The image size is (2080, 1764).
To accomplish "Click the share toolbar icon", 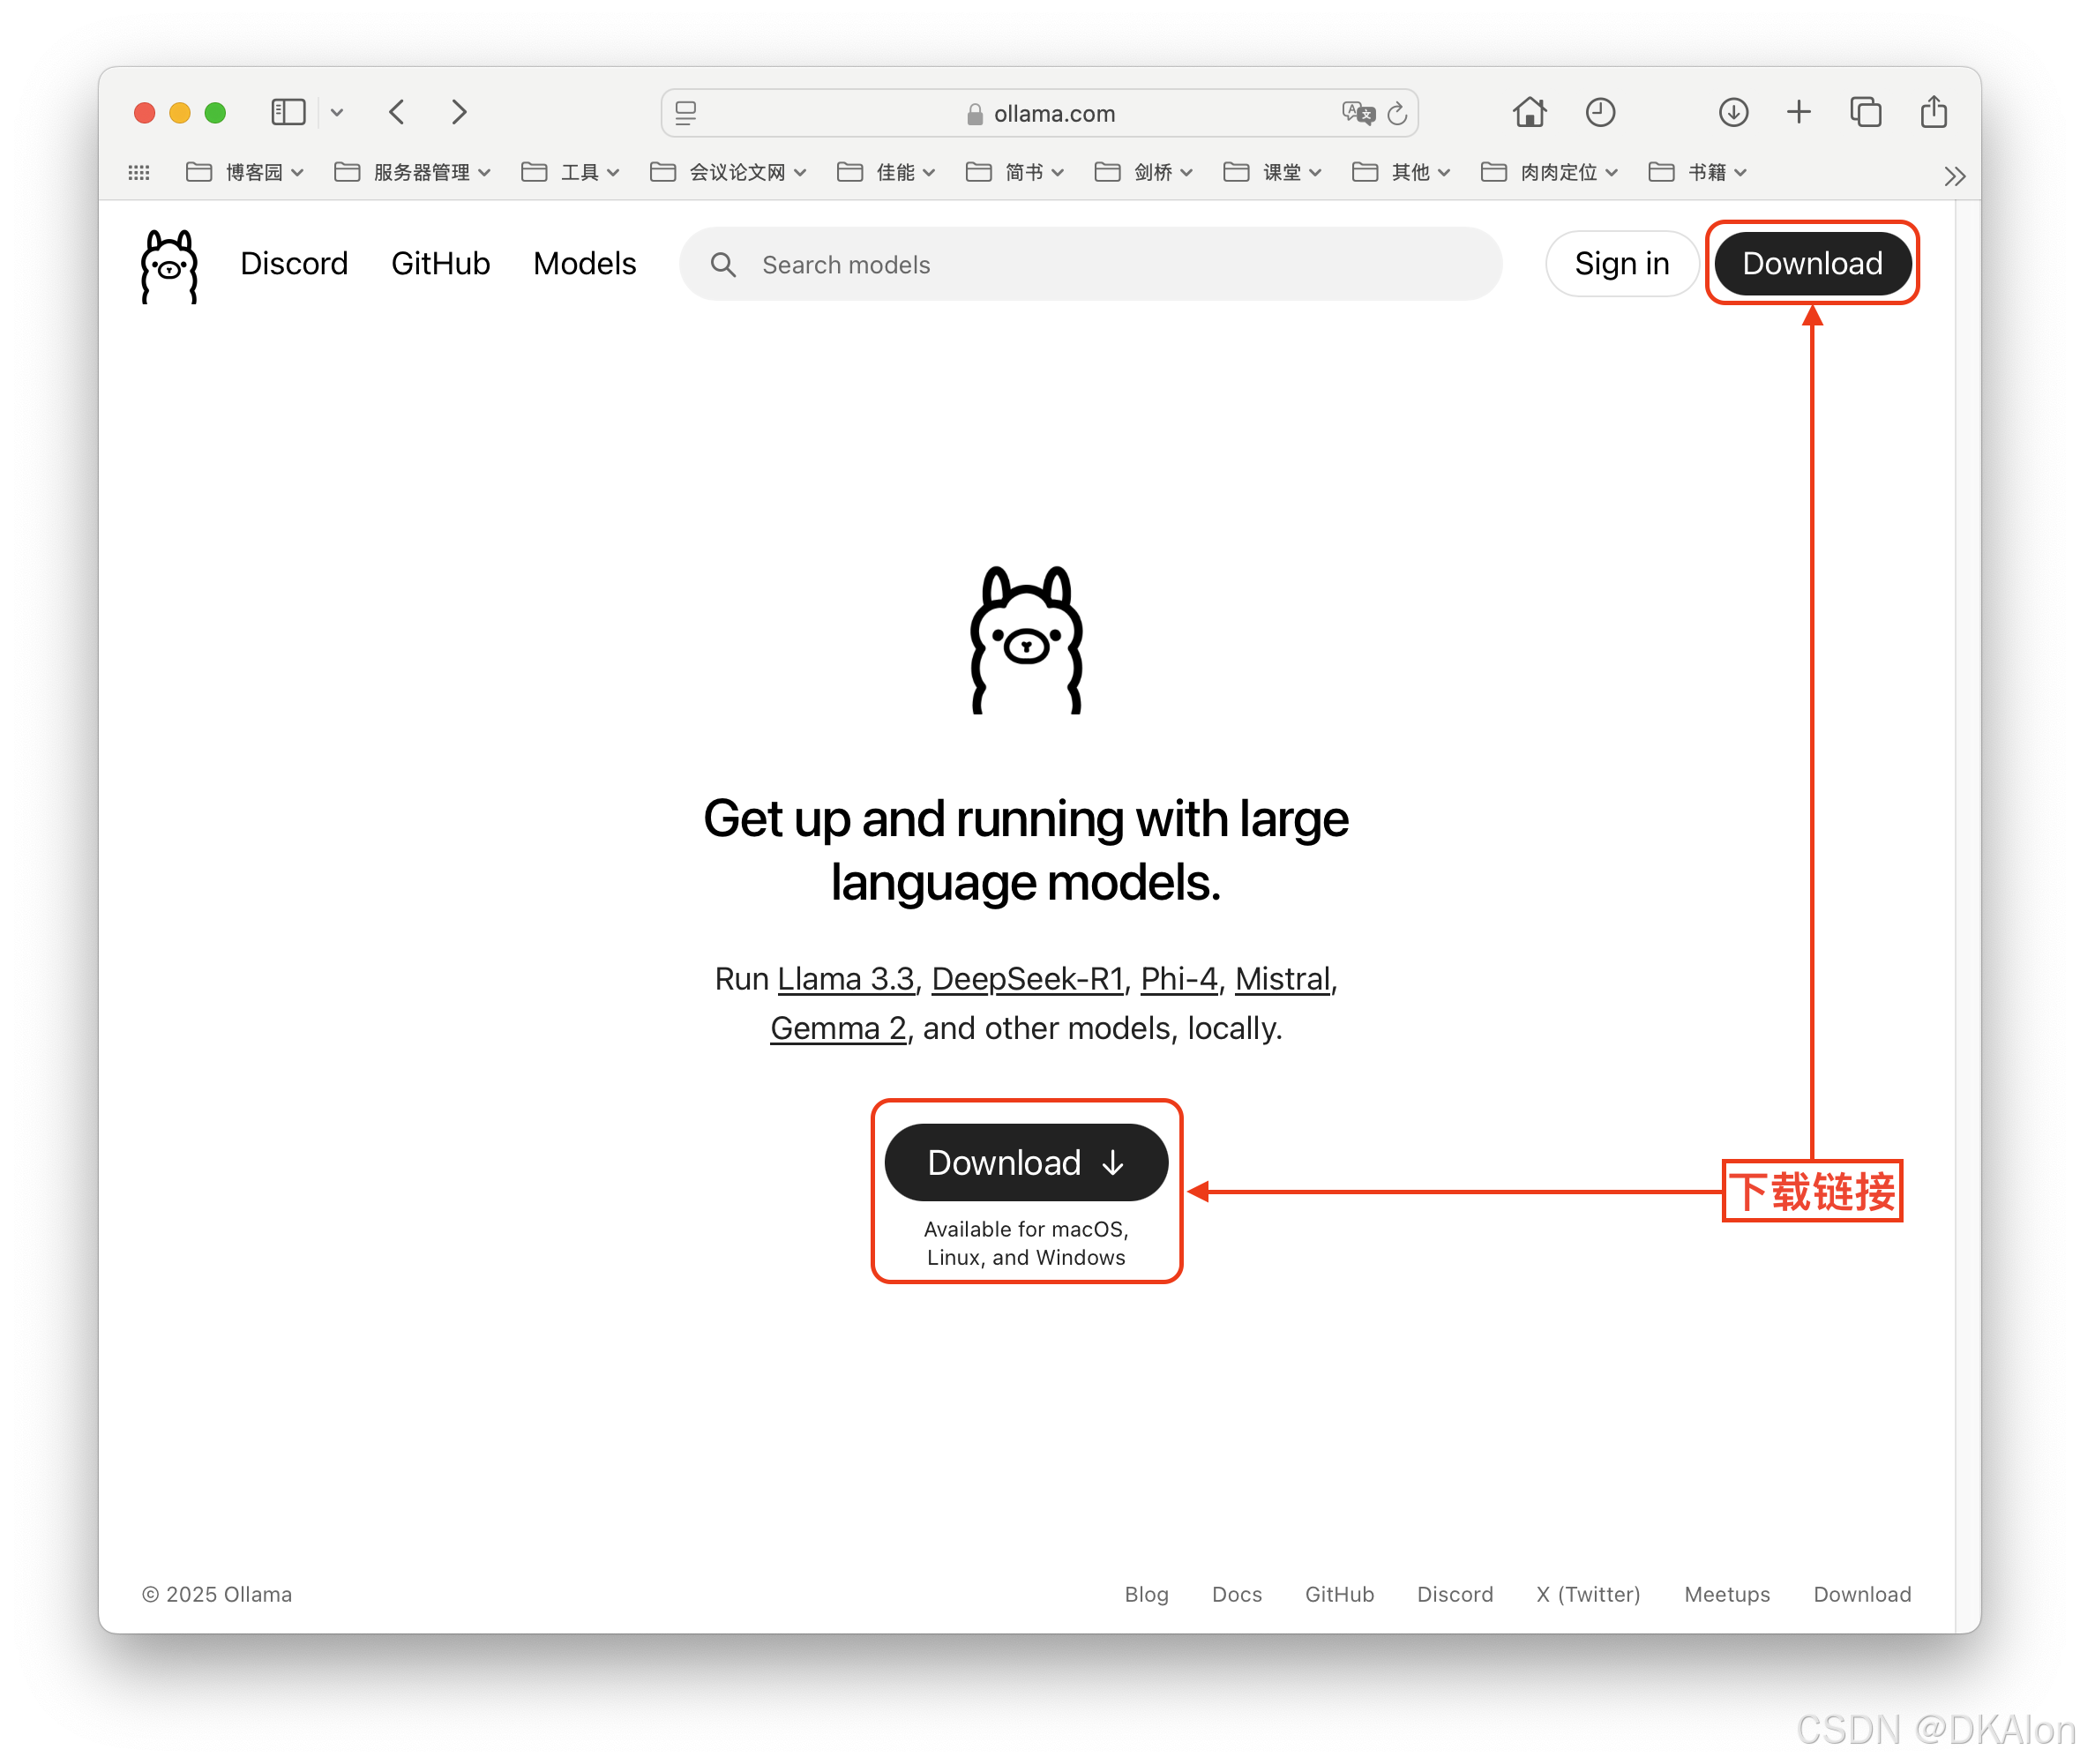I will point(1933,112).
